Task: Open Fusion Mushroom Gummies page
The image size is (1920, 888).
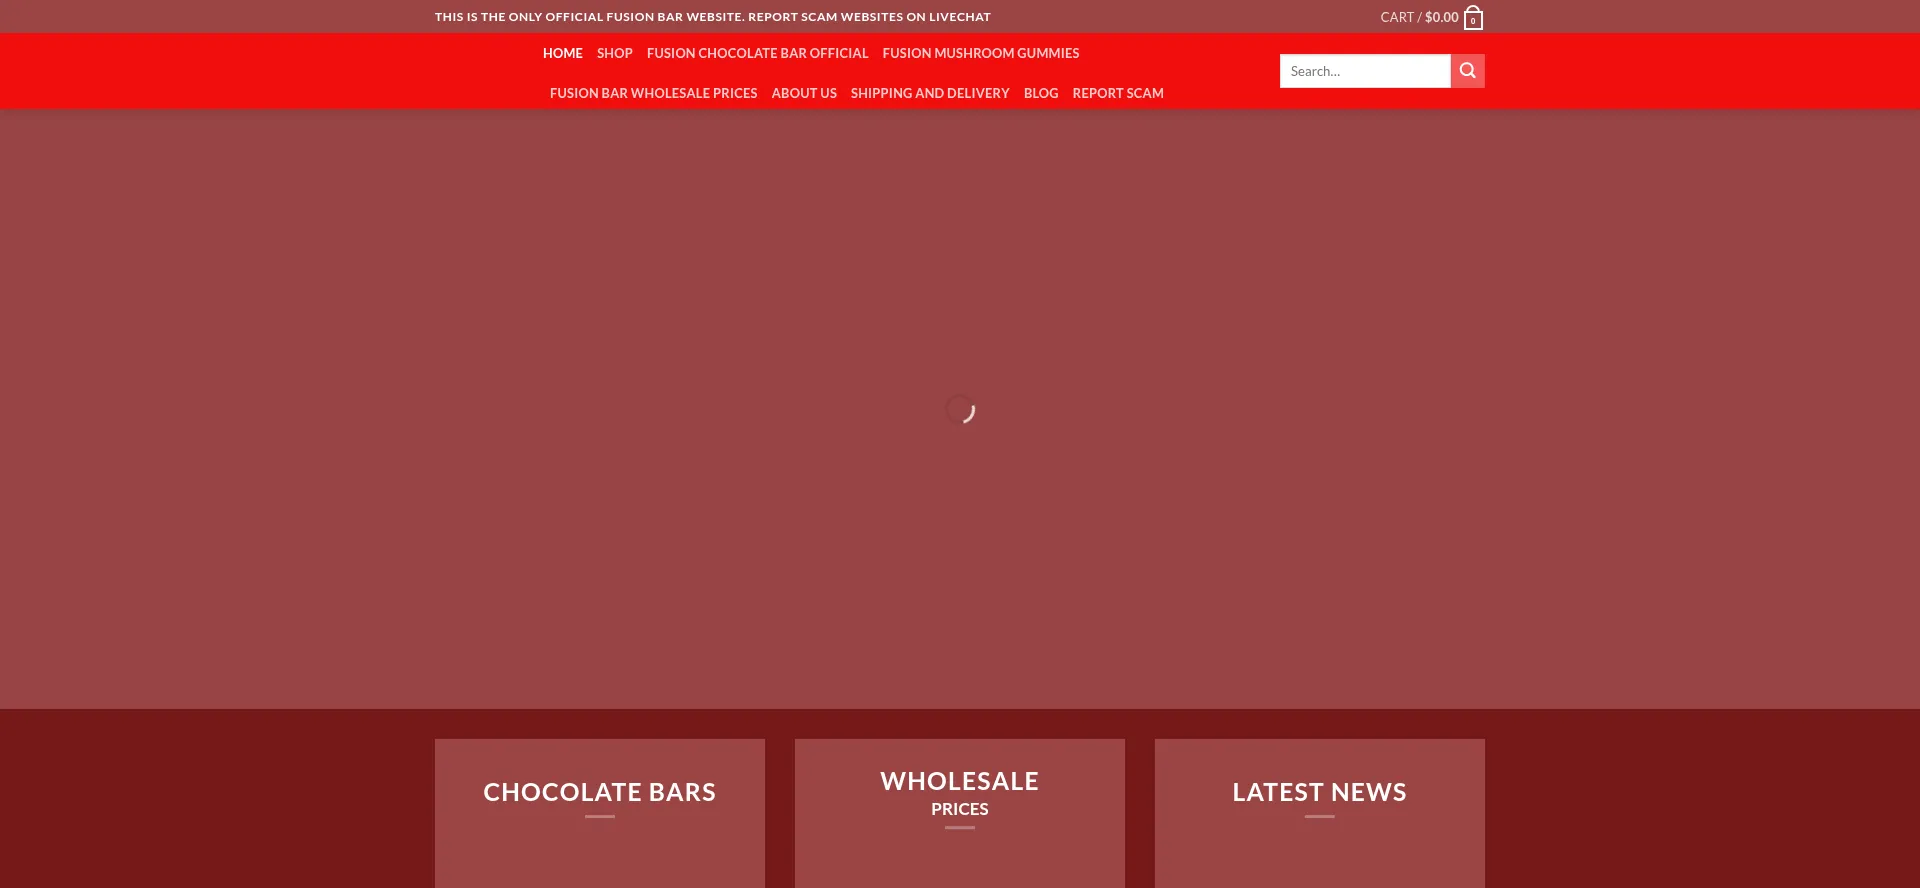Action: tap(981, 53)
